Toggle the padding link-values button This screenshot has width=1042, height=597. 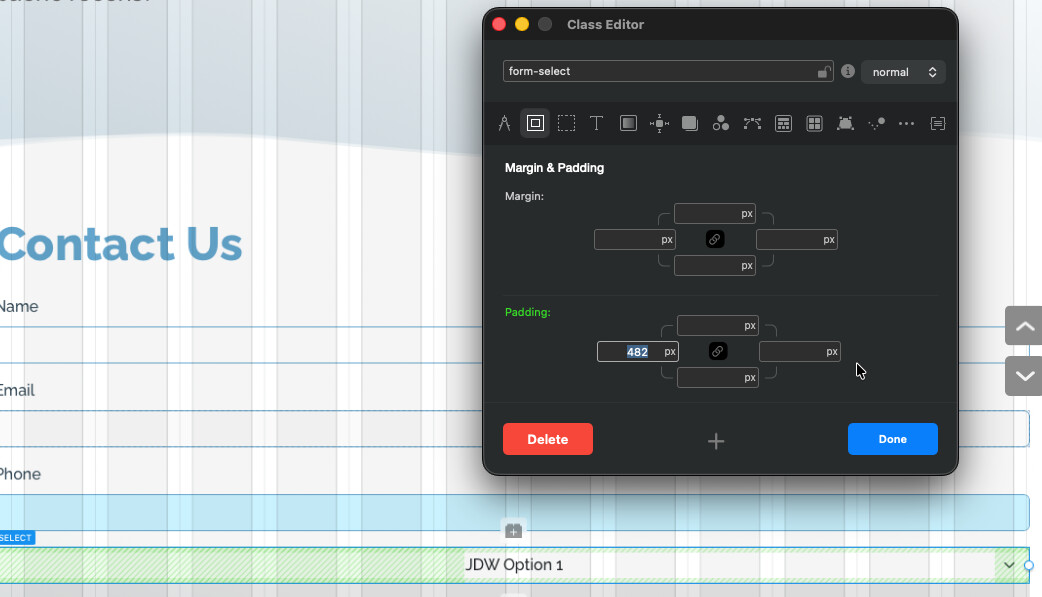[718, 352]
